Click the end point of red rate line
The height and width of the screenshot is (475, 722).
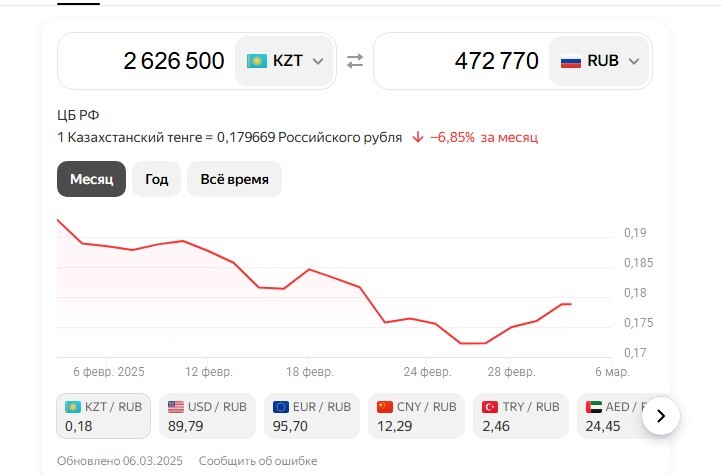571,304
